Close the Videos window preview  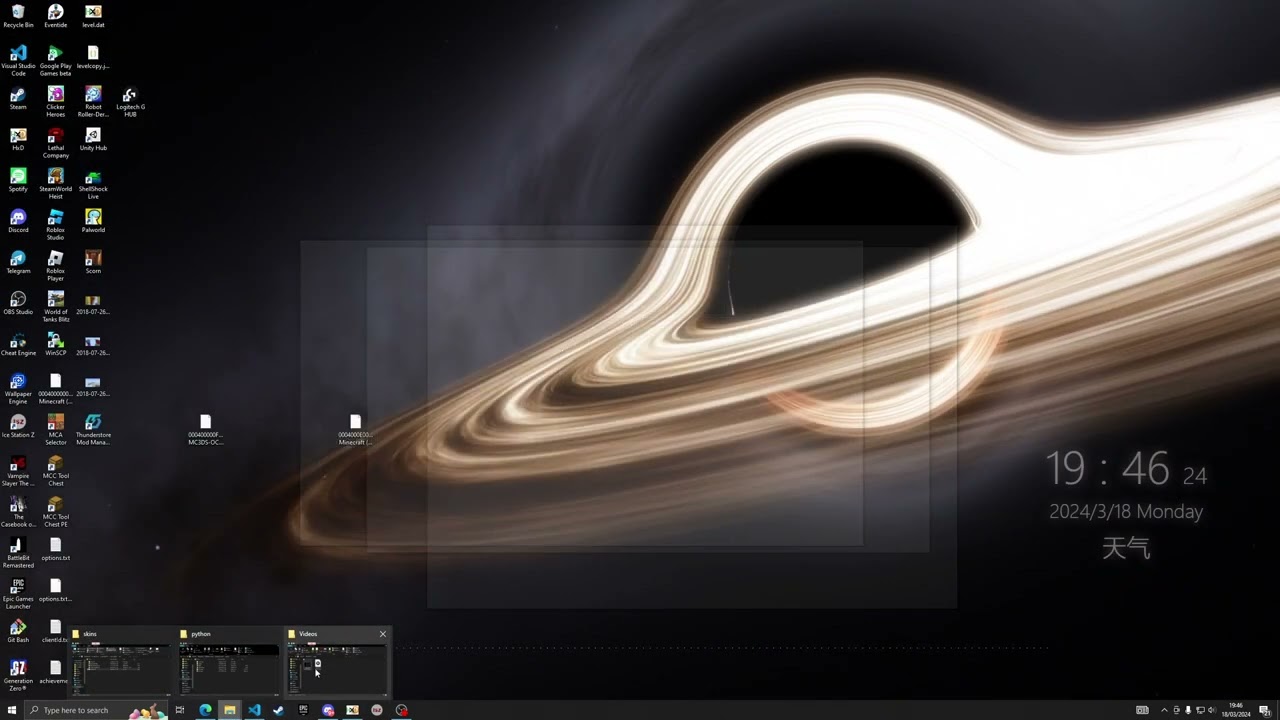click(382, 634)
